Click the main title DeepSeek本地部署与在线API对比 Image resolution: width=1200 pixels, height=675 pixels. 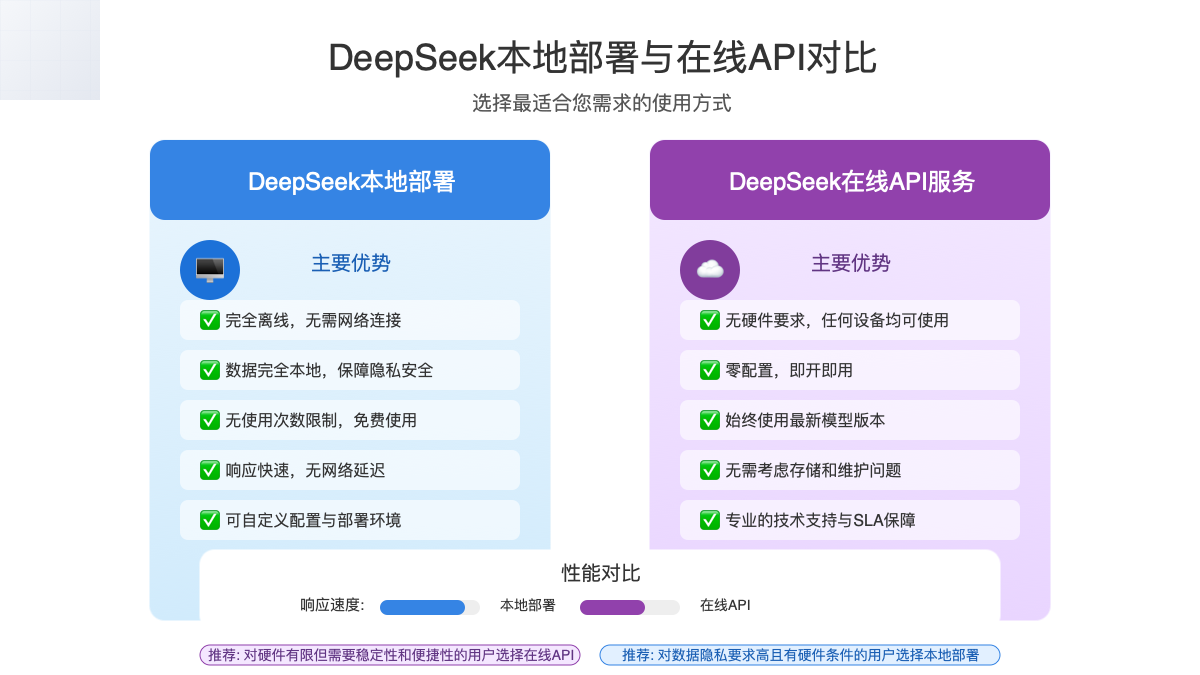603,58
